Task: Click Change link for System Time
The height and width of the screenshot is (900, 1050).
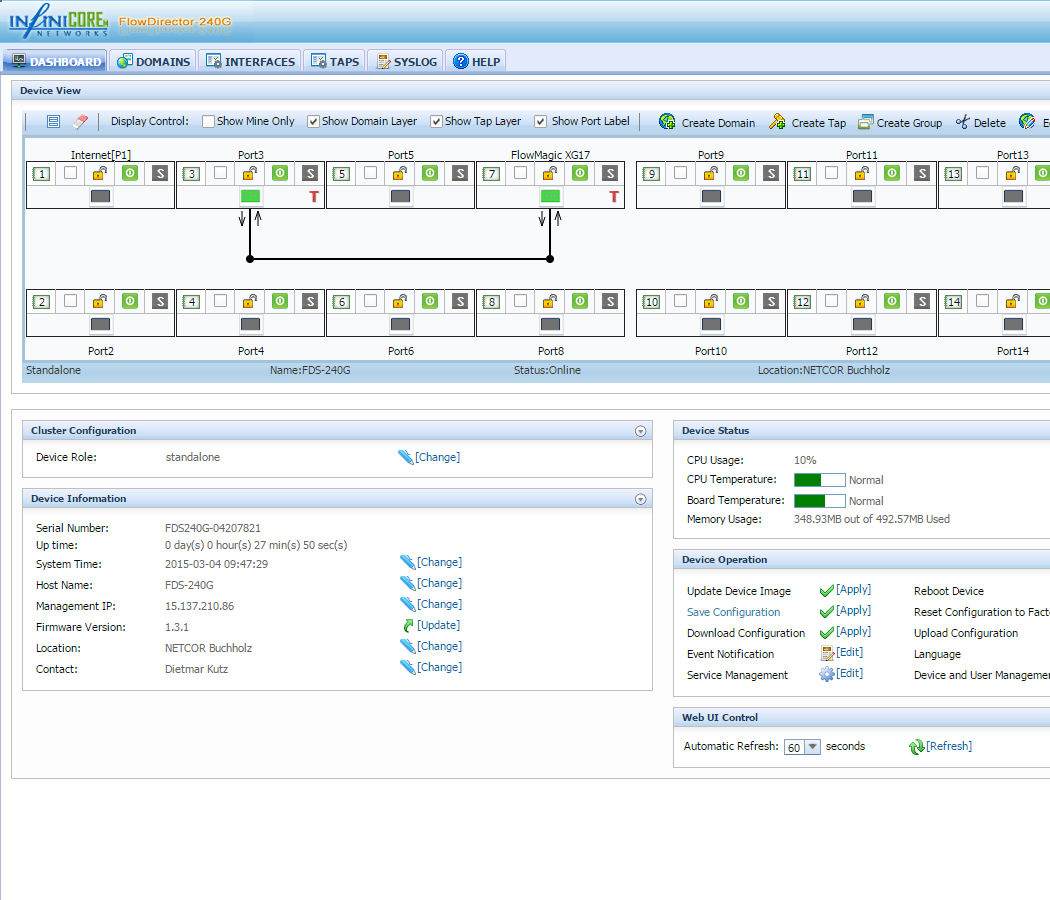Action: (x=439, y=562)
